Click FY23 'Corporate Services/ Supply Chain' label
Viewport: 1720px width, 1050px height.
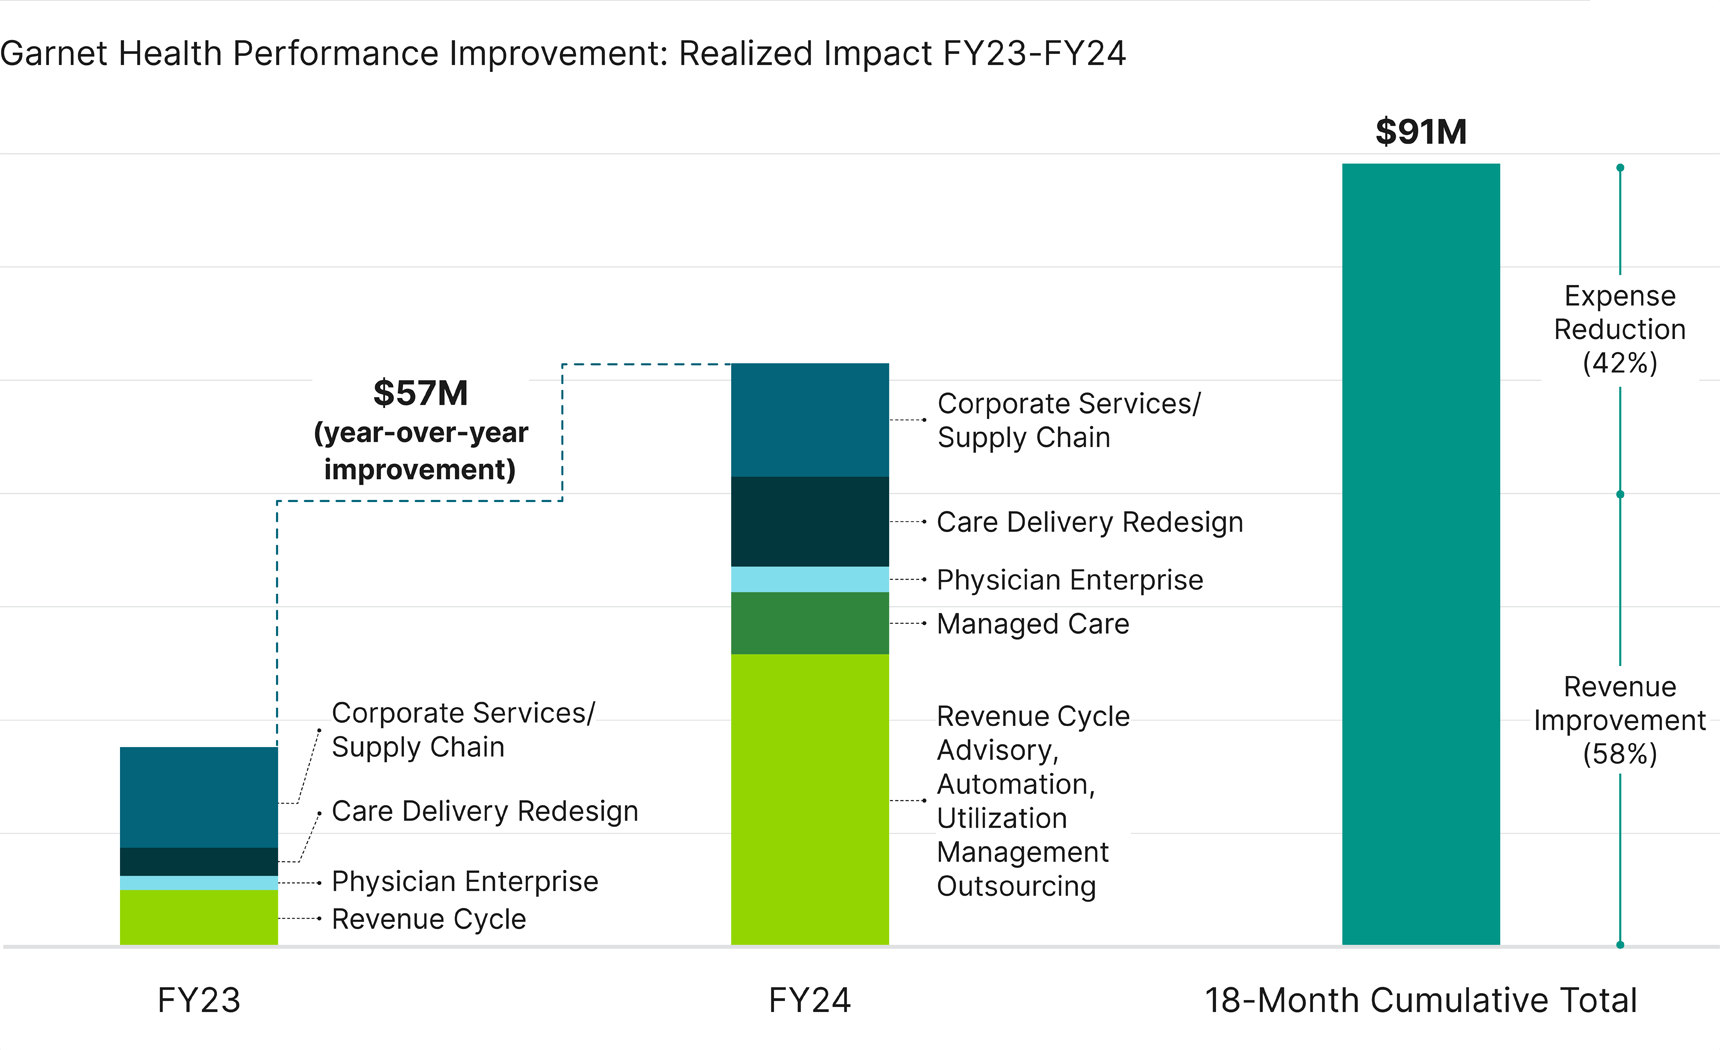click(x=463, y=730)
